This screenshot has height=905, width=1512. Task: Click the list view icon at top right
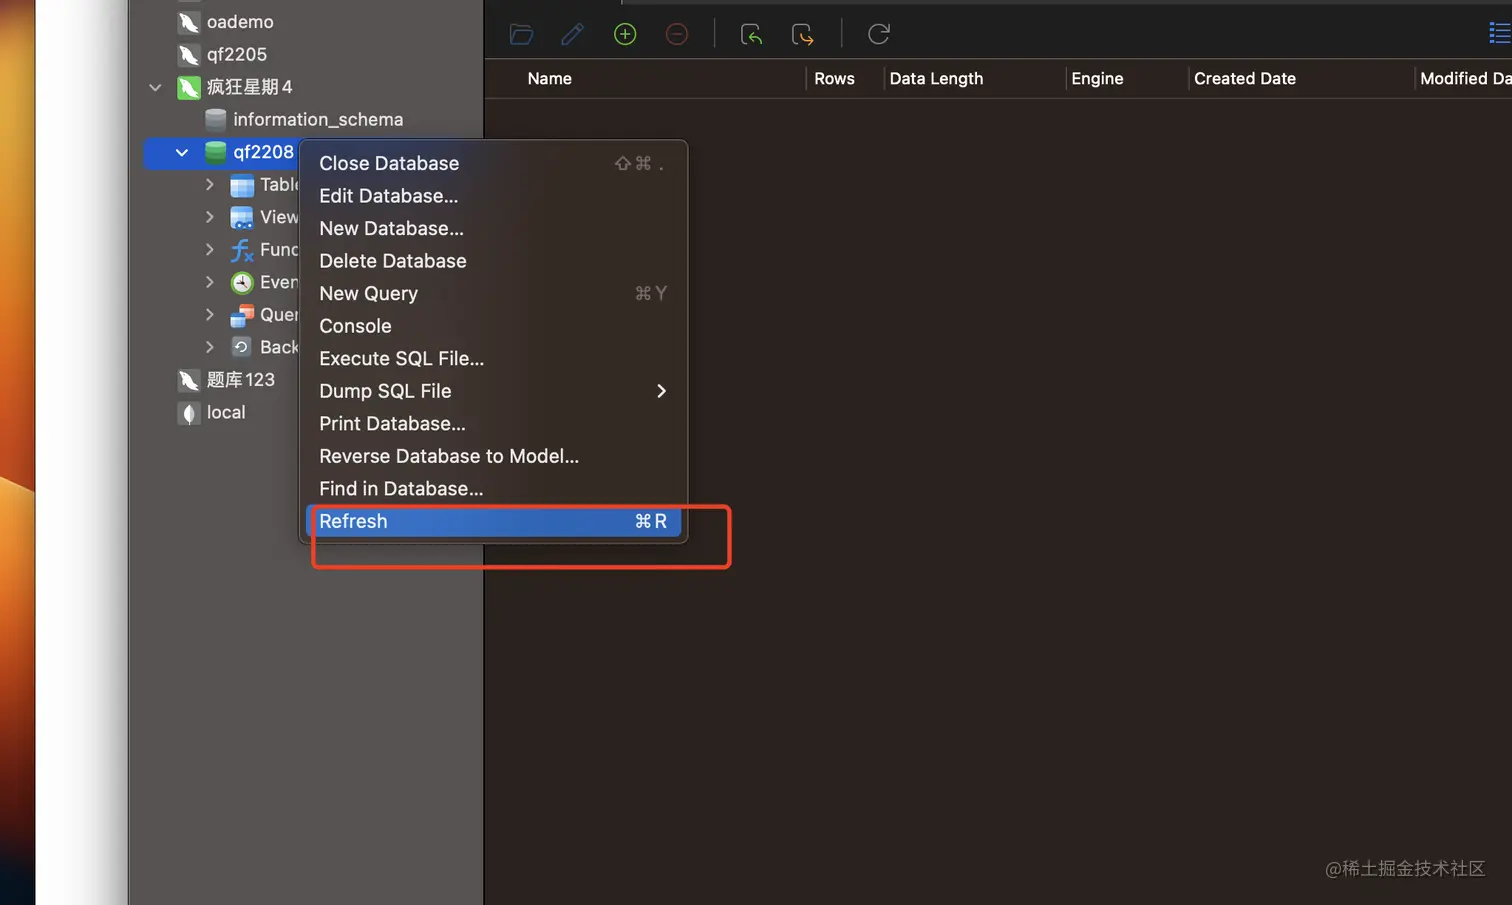(x=1499, y=34)
